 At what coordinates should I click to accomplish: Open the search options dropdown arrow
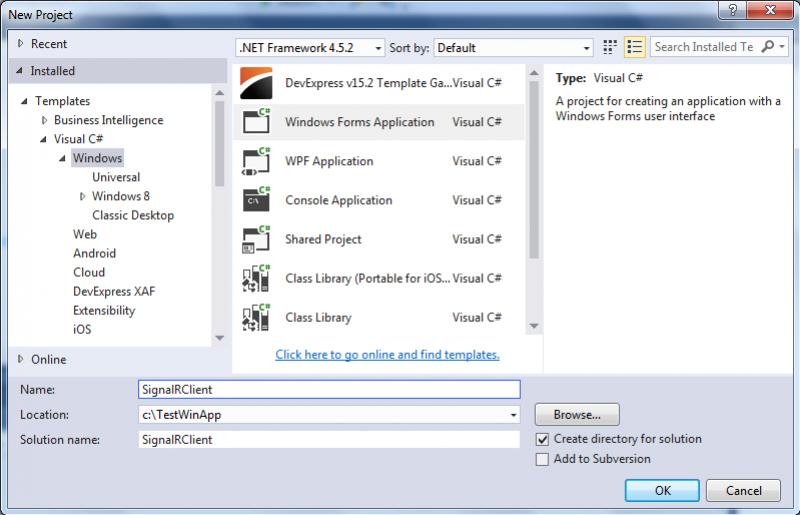782,46
